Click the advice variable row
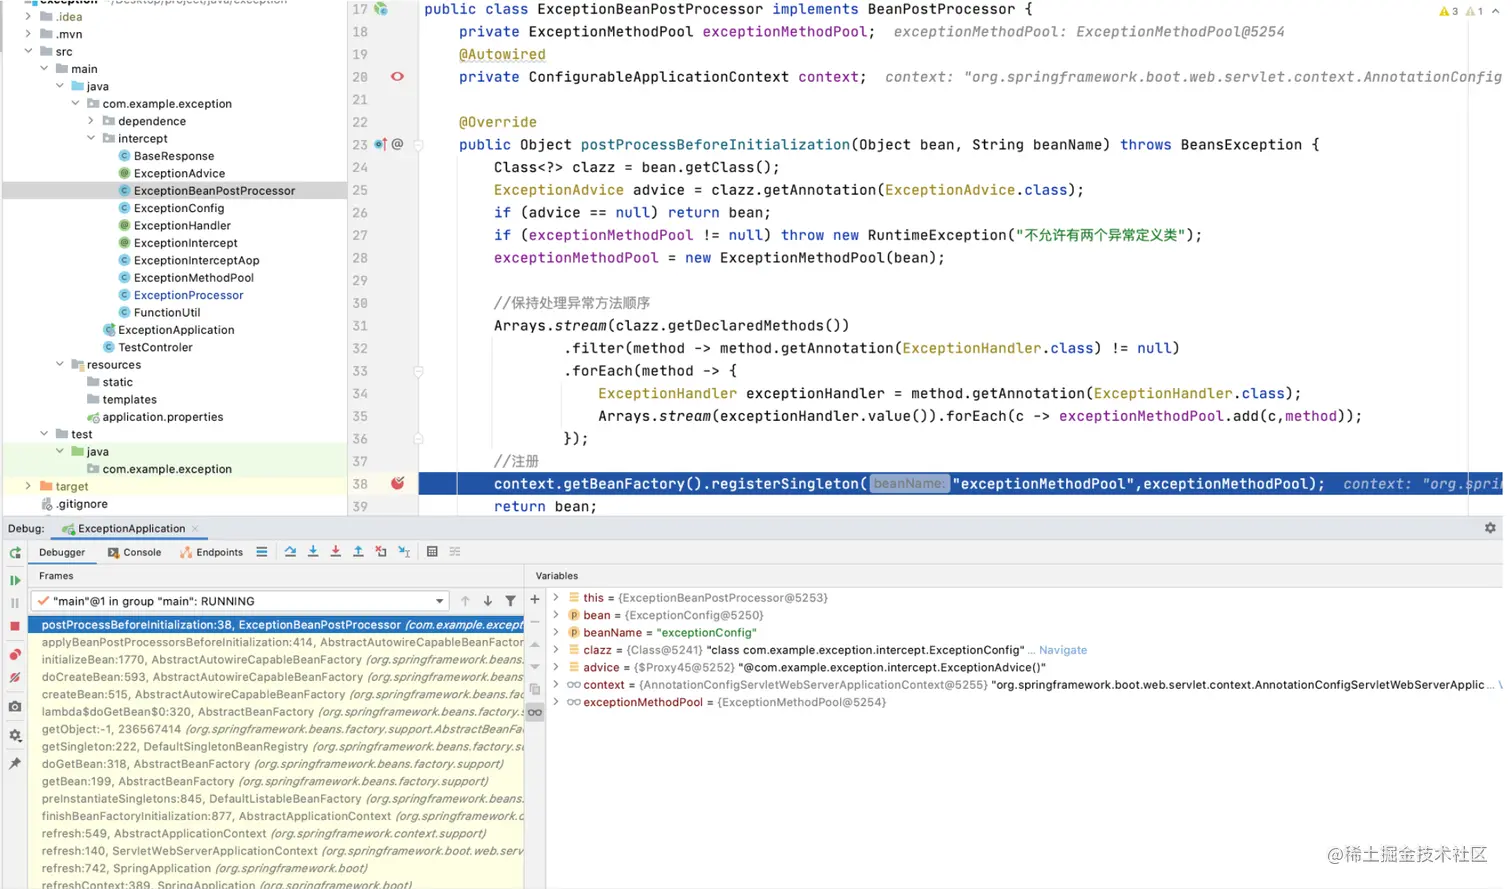The height and width of the screenshot is (889, 1512). pyautogui.click(x=1025, y=668)
